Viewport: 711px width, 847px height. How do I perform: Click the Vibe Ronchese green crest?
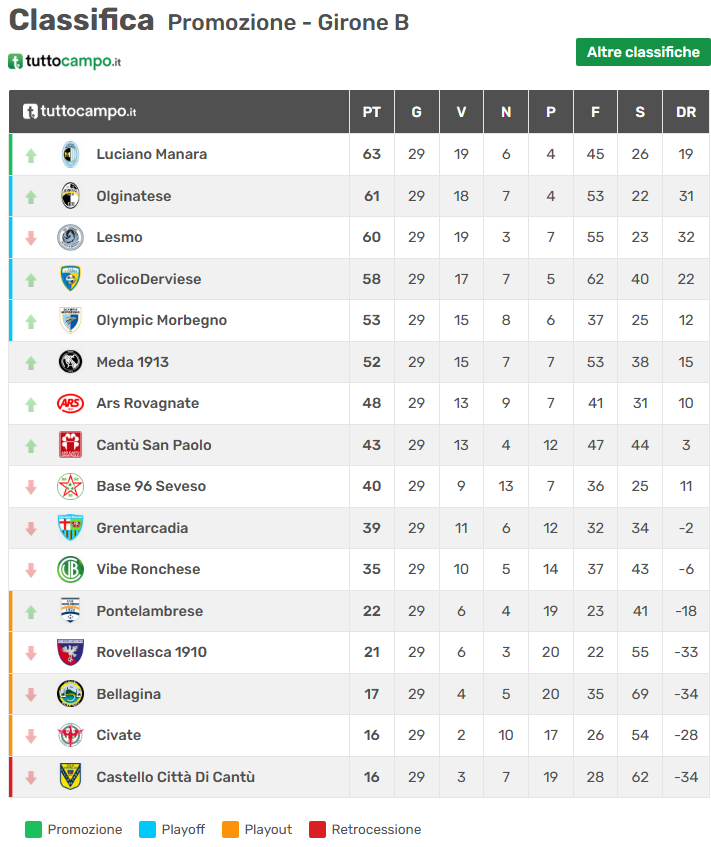pos(70,569)
